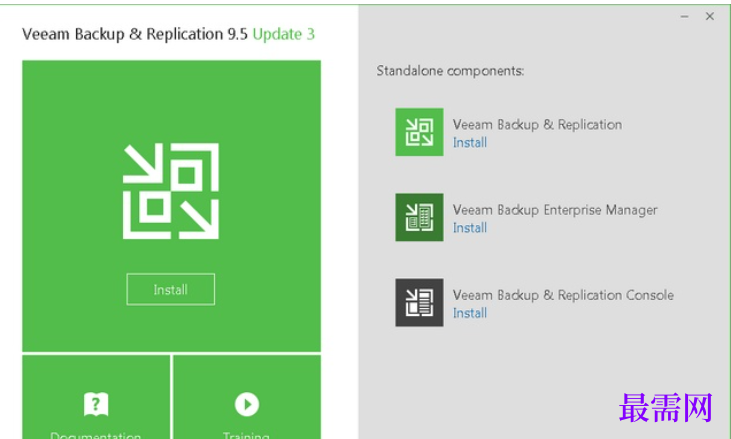Click the Standalone components heading
The width and height of the screenshot is (731, 439).
[450, 71]
